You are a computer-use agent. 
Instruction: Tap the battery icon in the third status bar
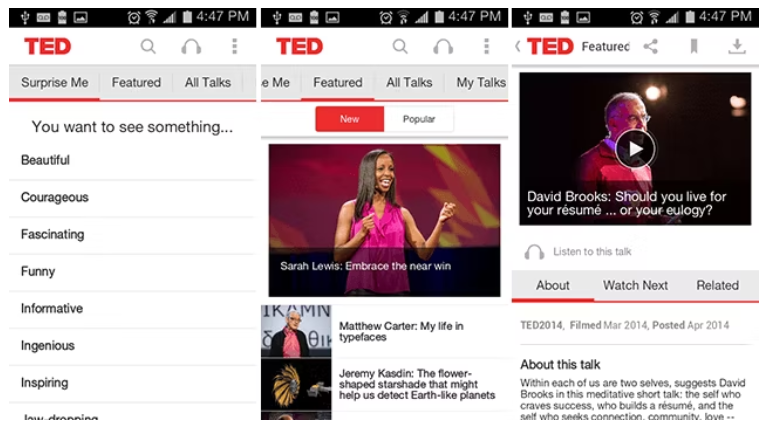pyautogui.click(x=690, y=18)
